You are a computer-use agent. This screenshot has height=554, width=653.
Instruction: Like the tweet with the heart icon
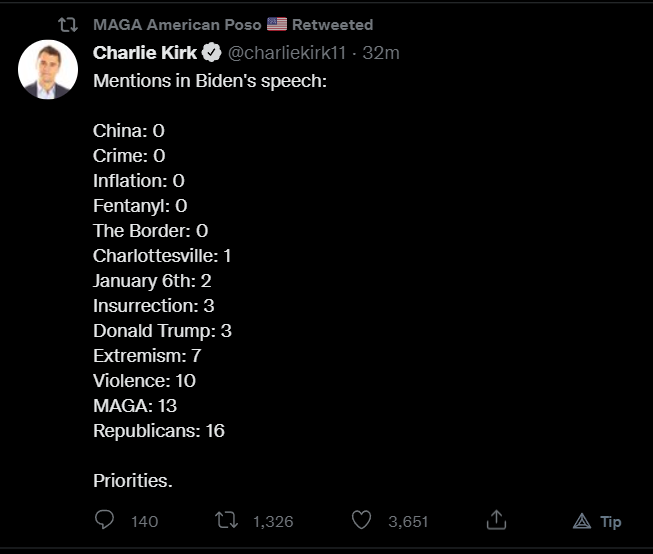point(362,520)
